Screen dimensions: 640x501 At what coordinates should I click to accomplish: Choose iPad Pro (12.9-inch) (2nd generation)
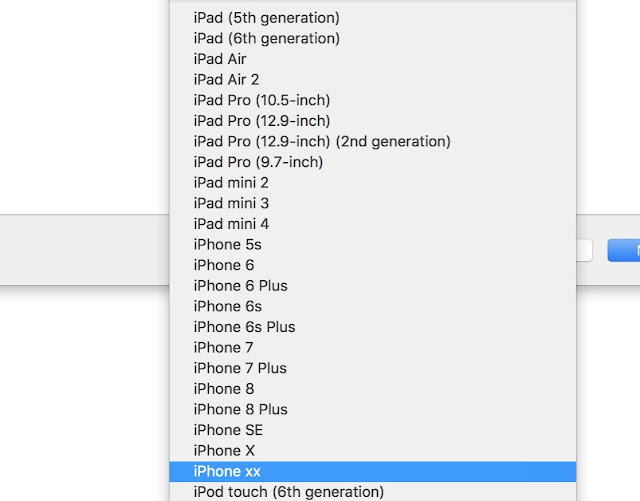click(x=372, y=142)
